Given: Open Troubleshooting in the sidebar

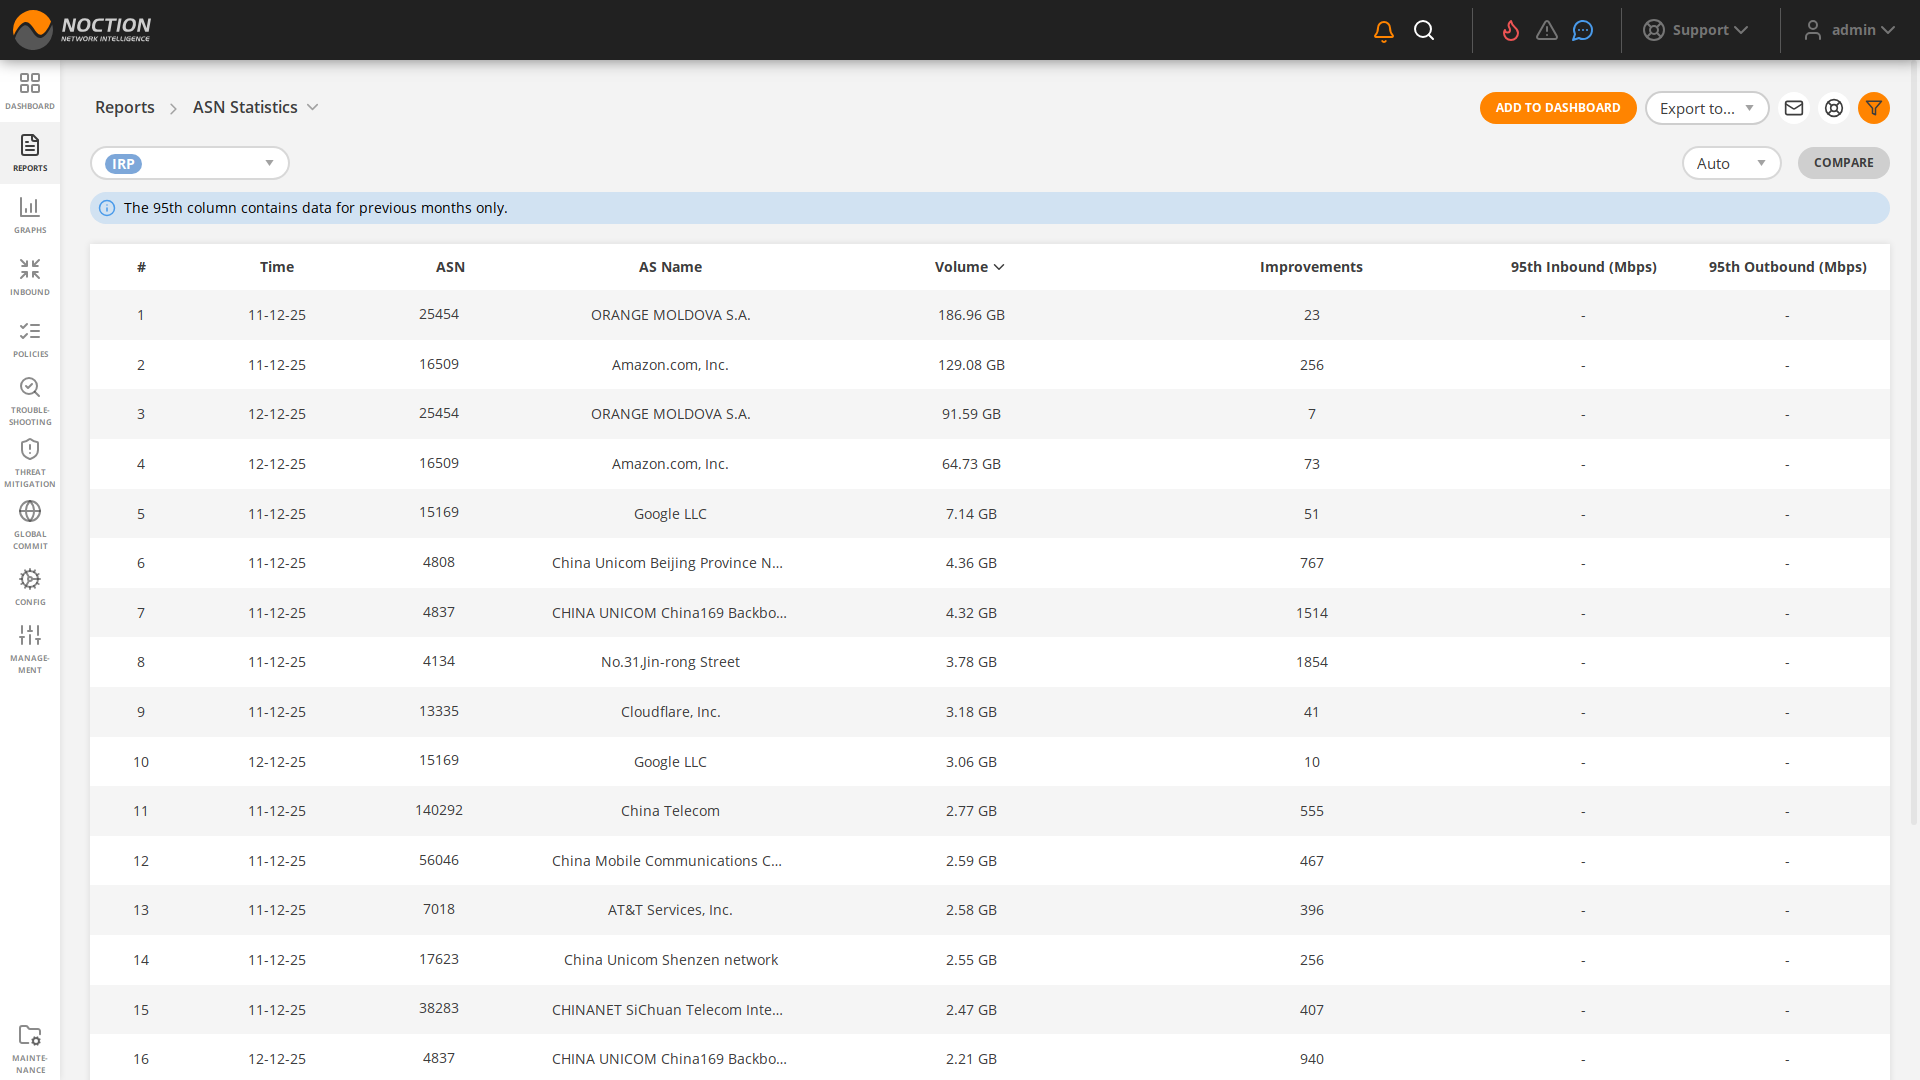Looking at the screenshot, I should coord(30,401).
